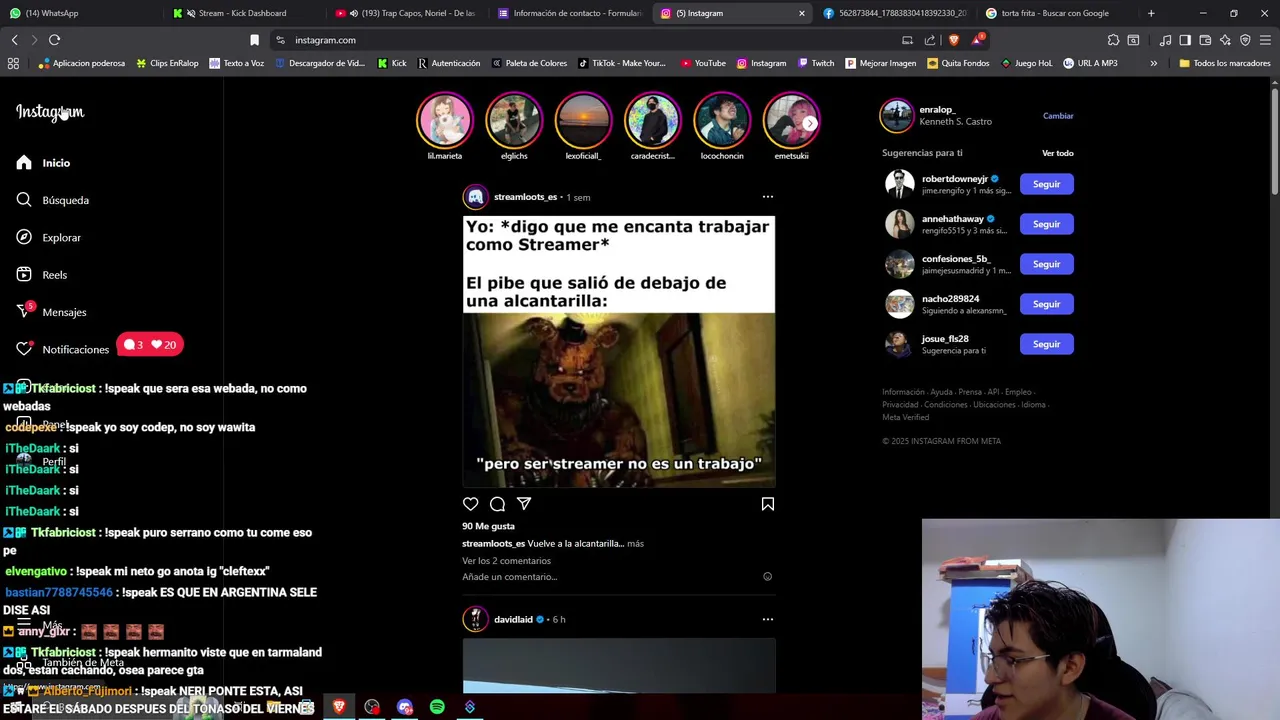1280x720 pixels.
Task: Reload the Instagram page
Action: pos(54,40)
